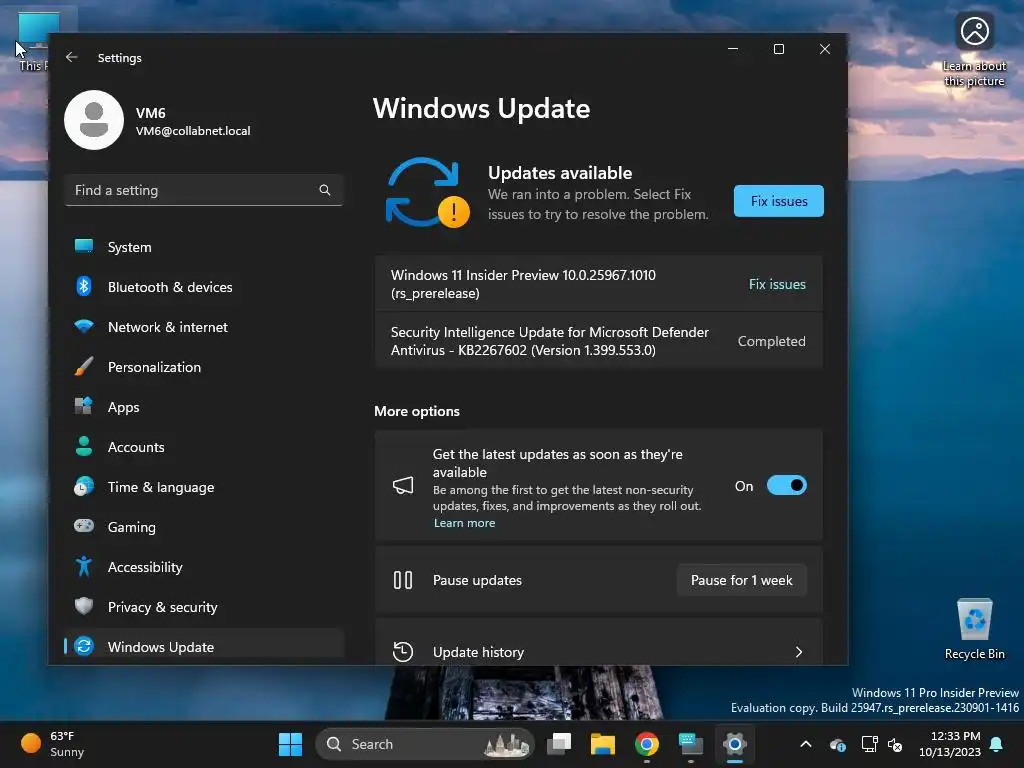1024x768 pixels.
Task: Click the Security Intelligence Update row text
Action: (x=549, y=341)
